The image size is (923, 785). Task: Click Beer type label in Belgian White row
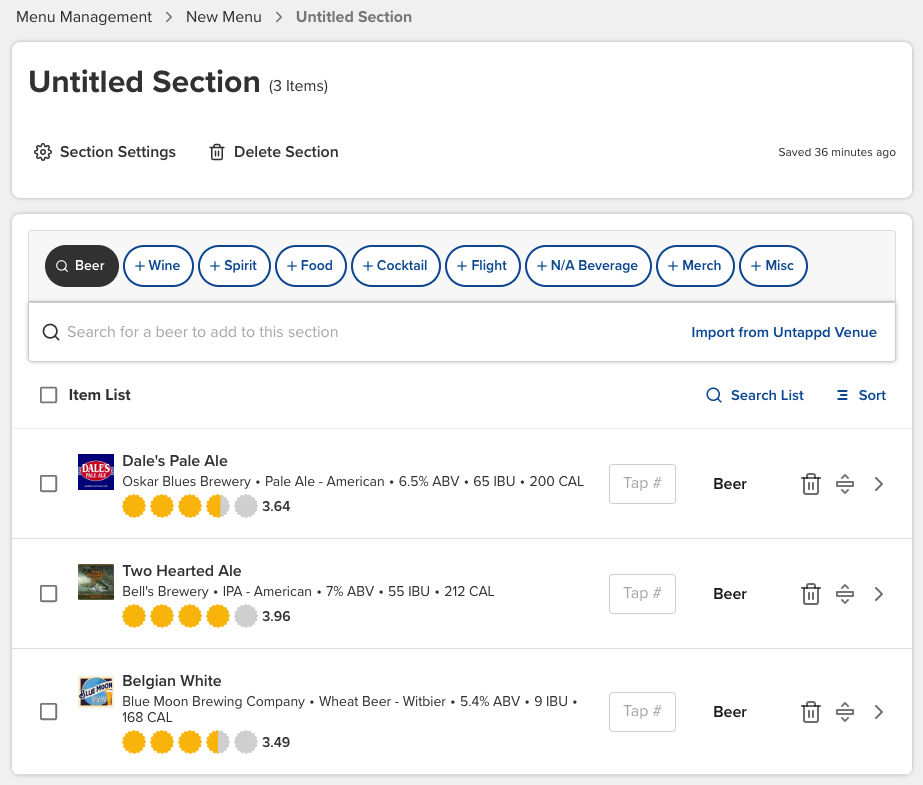730,713
